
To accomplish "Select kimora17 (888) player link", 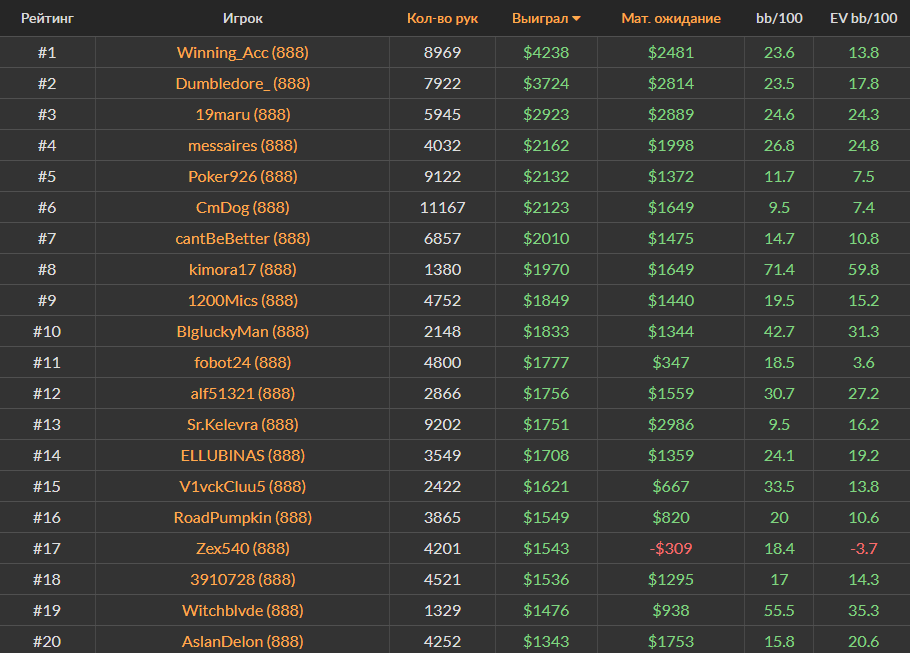I will 243,270.
